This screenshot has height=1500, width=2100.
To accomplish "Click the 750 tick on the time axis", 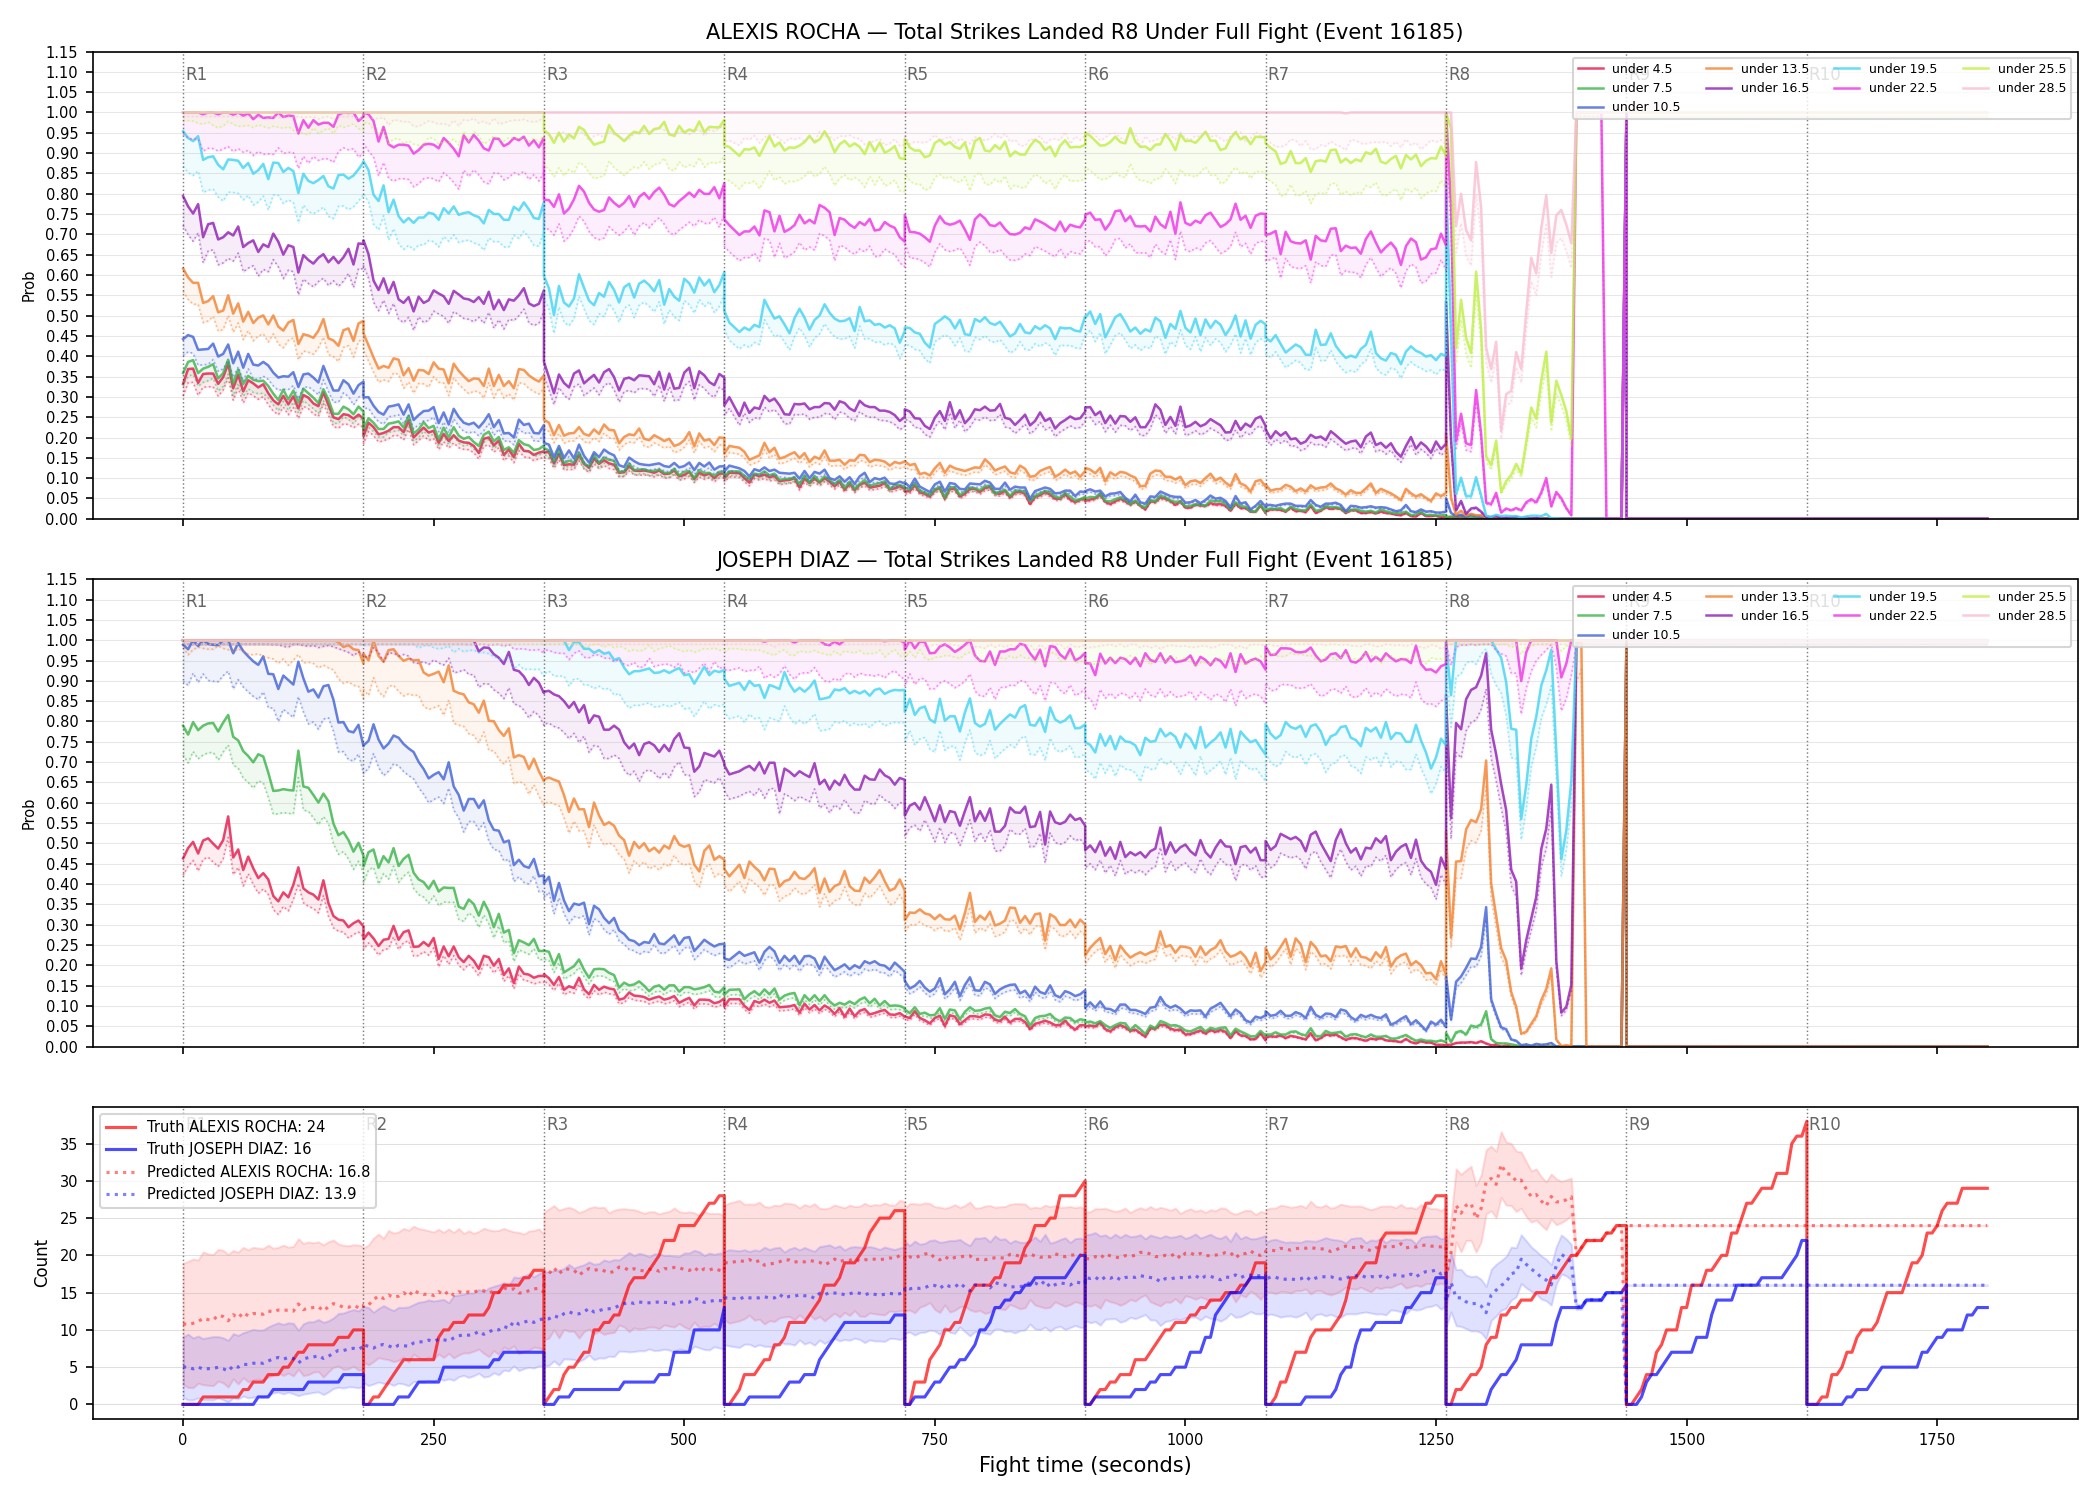I will click(x=935, y=1440).
